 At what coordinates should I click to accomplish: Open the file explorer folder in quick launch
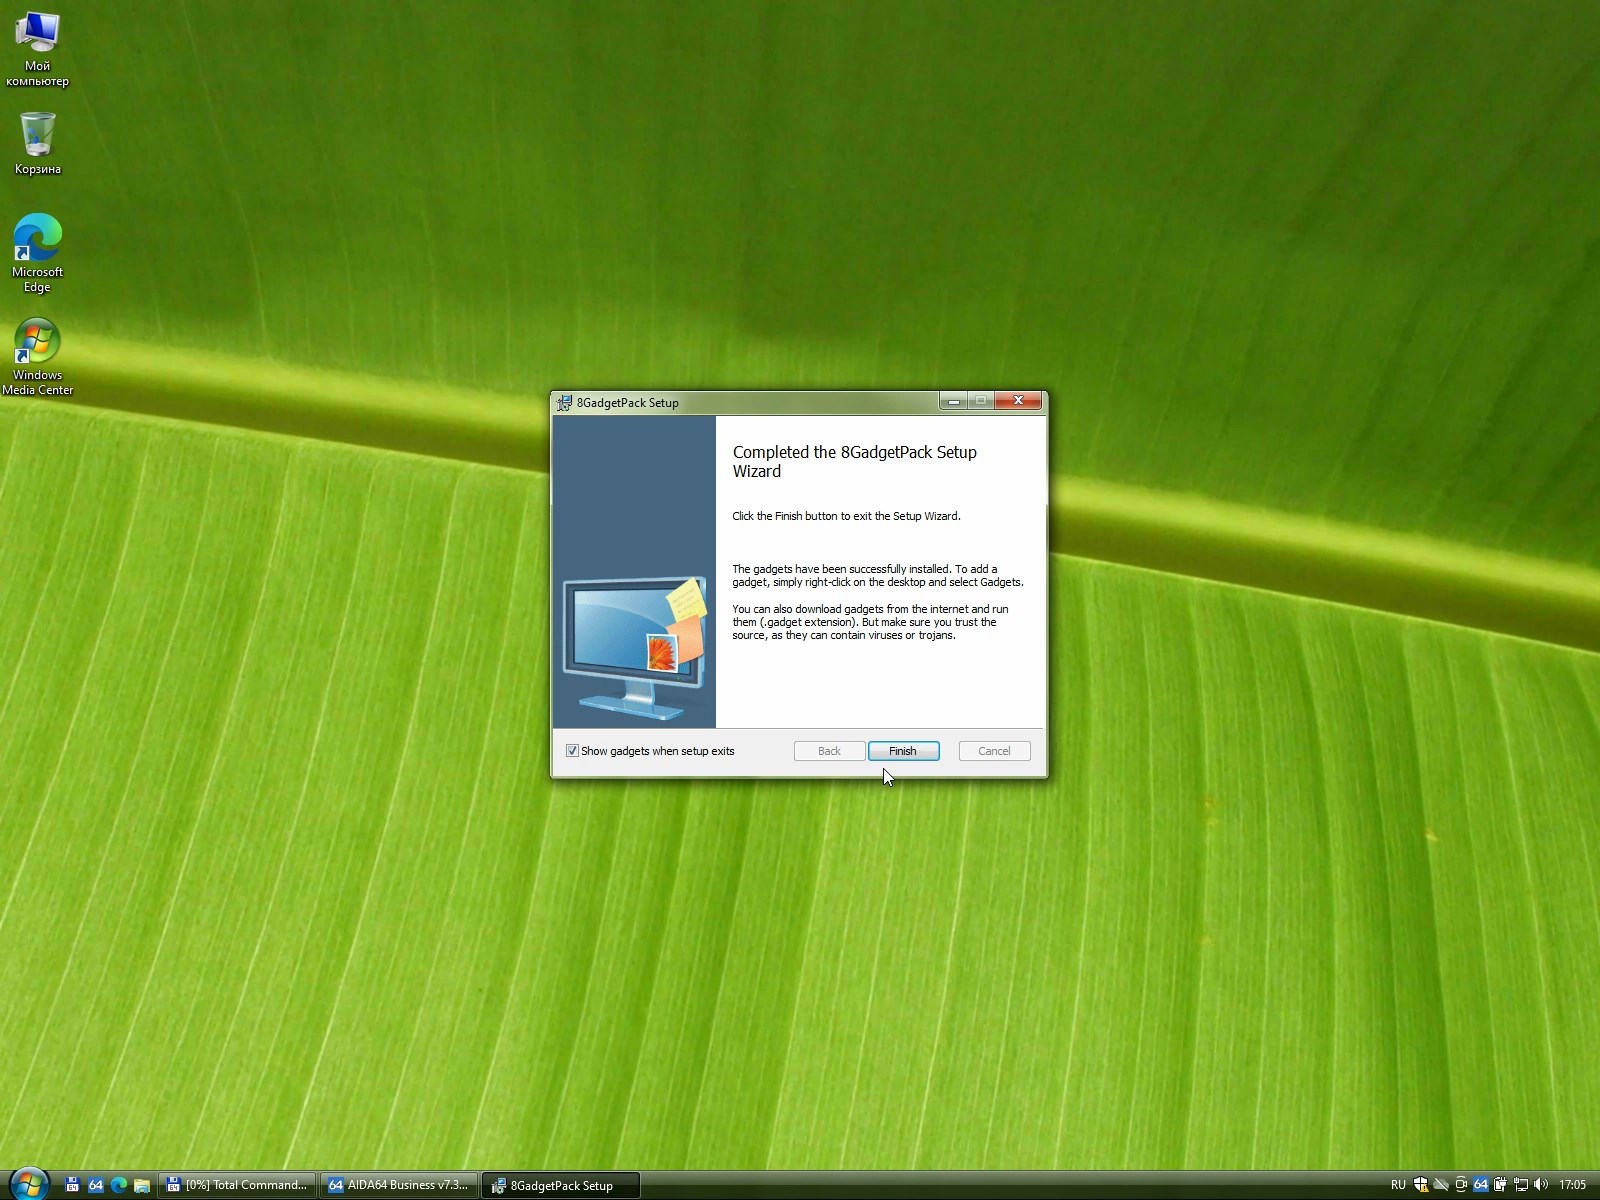(142, 1185)
